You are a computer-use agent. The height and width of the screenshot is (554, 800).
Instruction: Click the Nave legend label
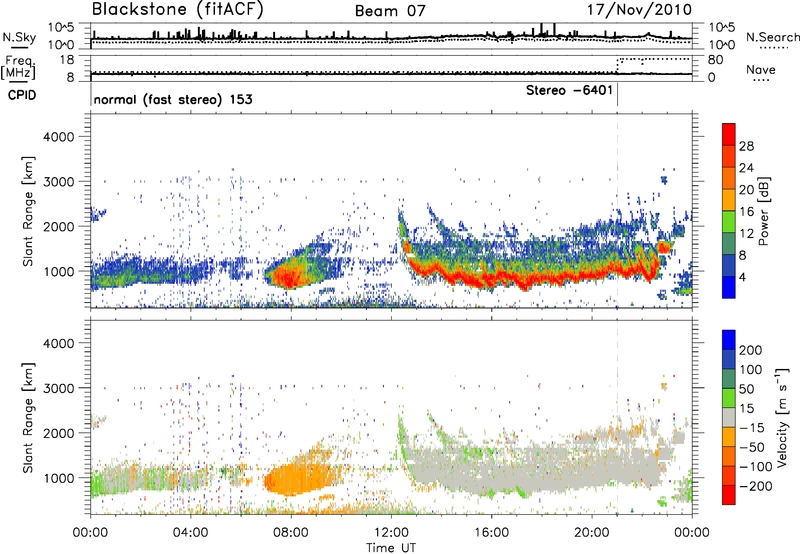(761, 70)
